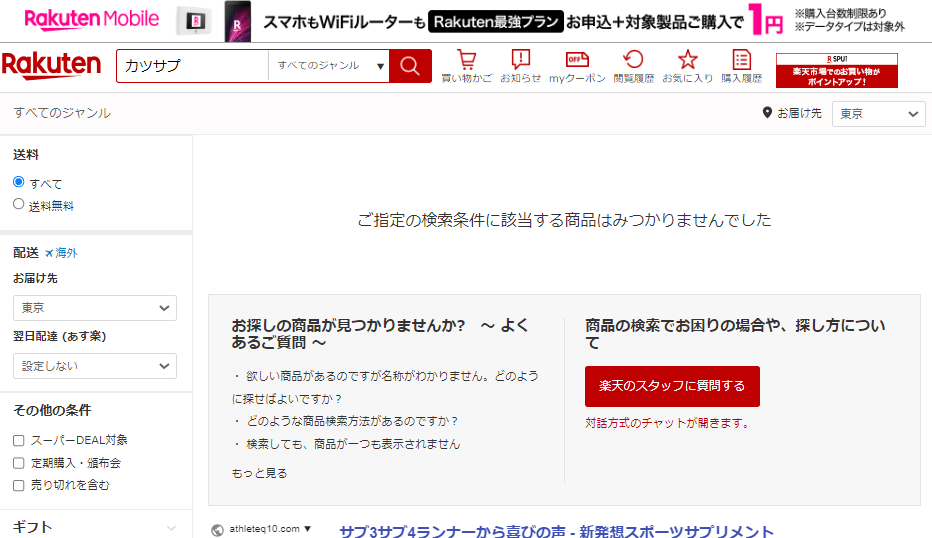Check the 売り切れを含む checkbox
Viewport: 932px width, 538px height.
18,486
